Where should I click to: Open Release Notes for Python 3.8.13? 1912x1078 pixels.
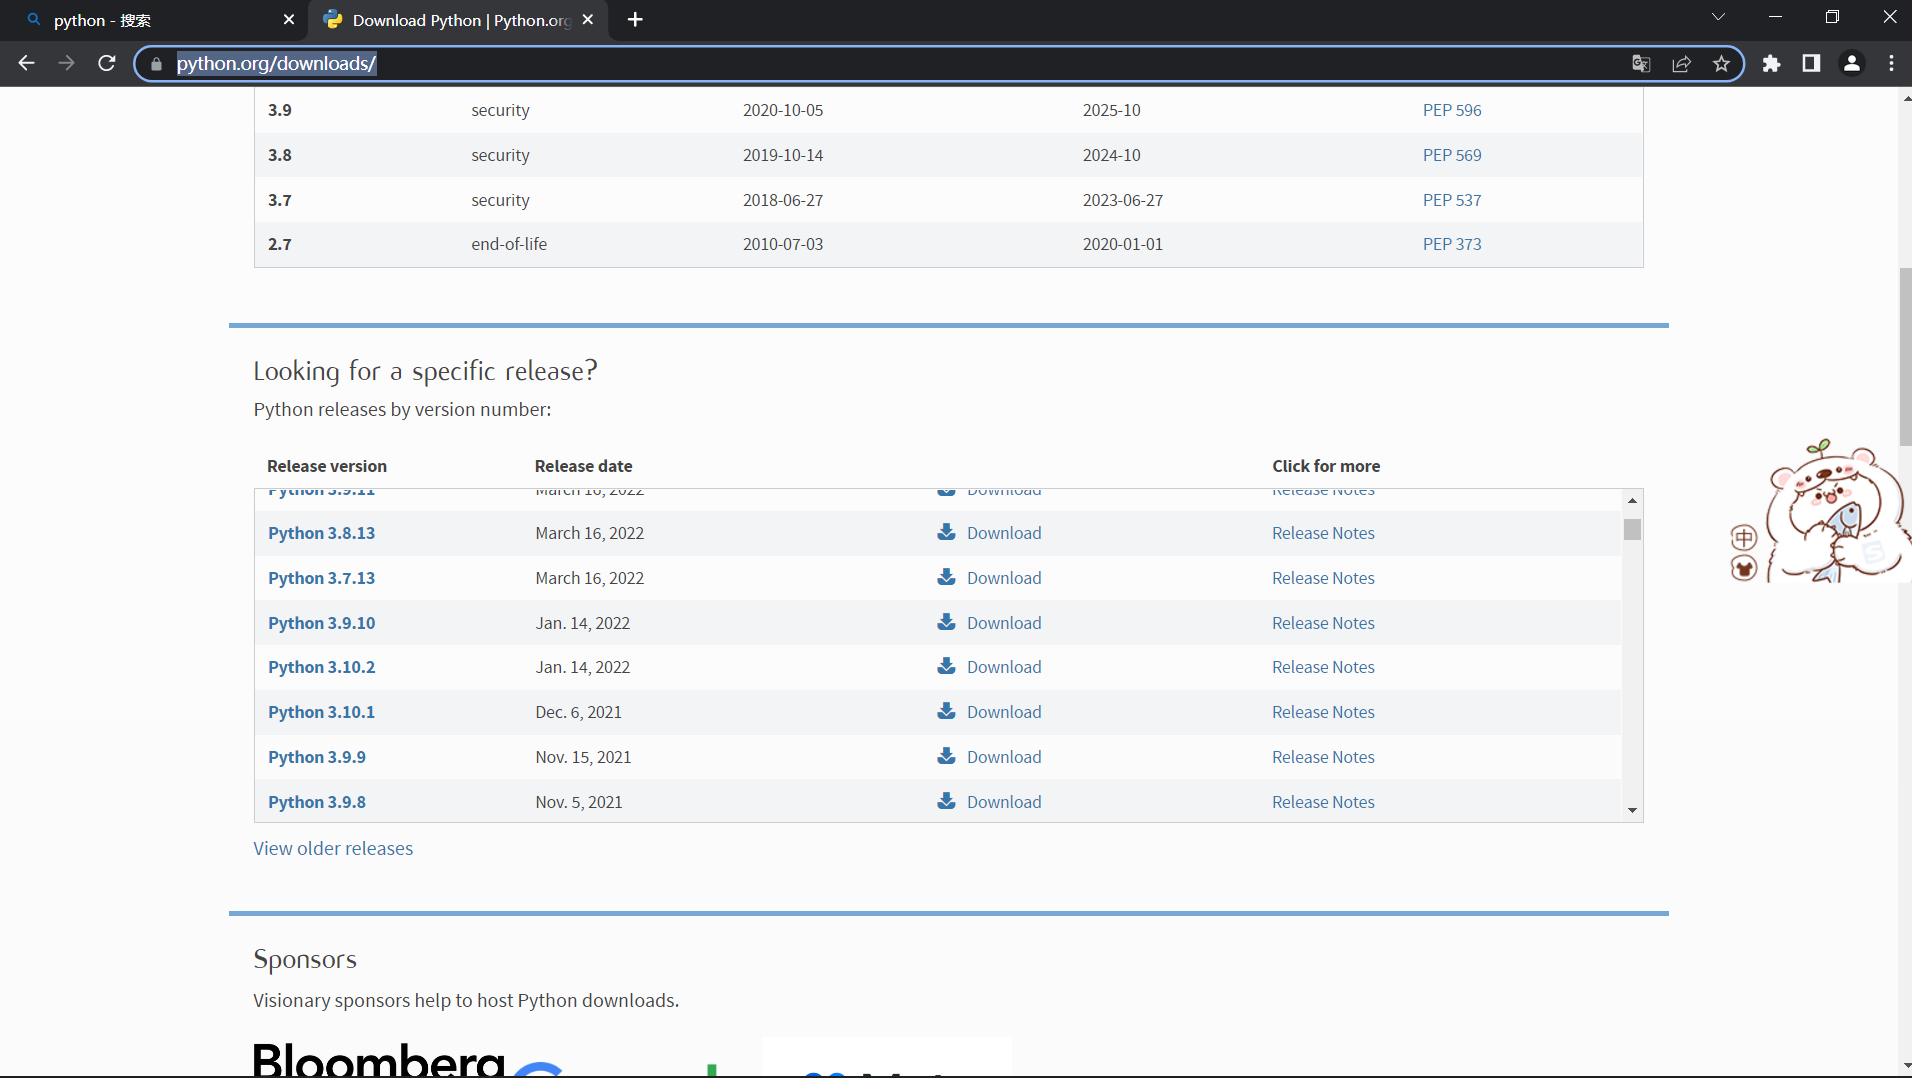coord(1323,533)
